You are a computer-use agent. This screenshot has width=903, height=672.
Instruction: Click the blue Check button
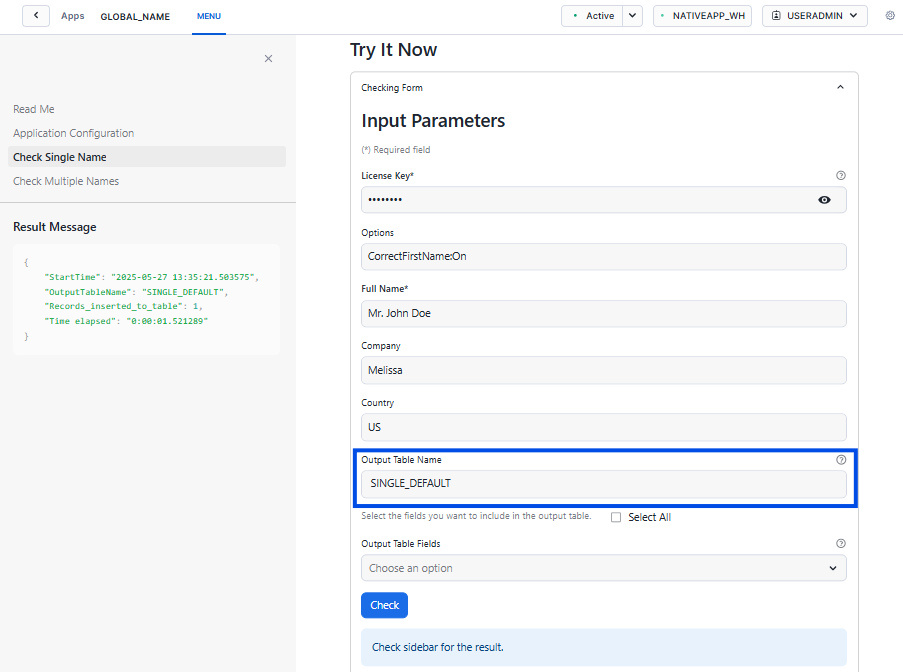384,605
